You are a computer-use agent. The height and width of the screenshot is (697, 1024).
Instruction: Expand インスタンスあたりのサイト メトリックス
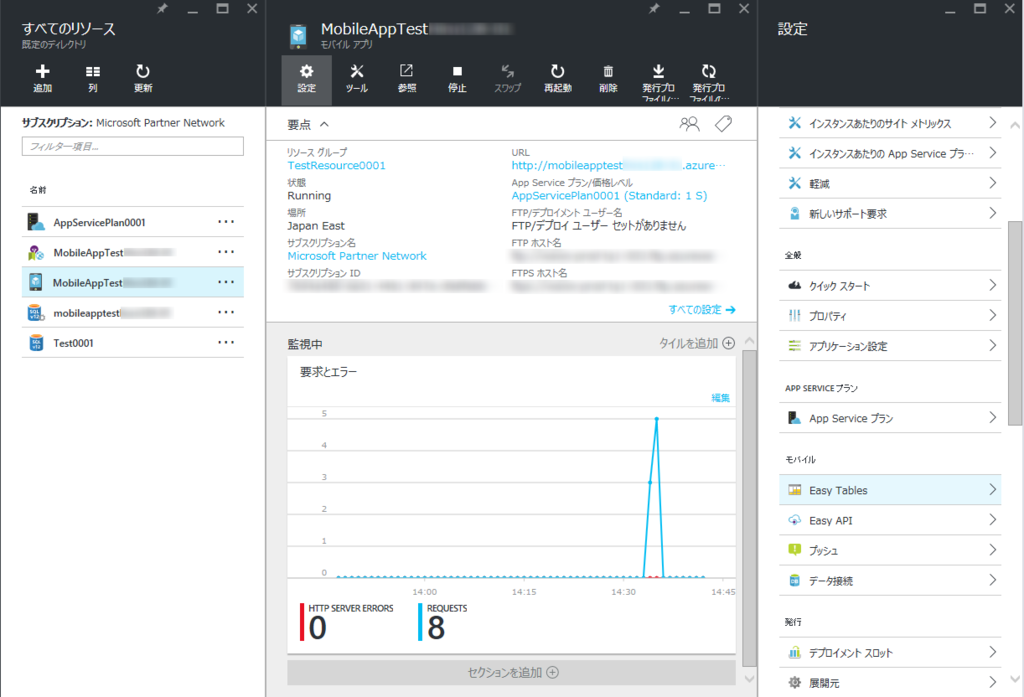pyautogui.click(x=889, y=123)
